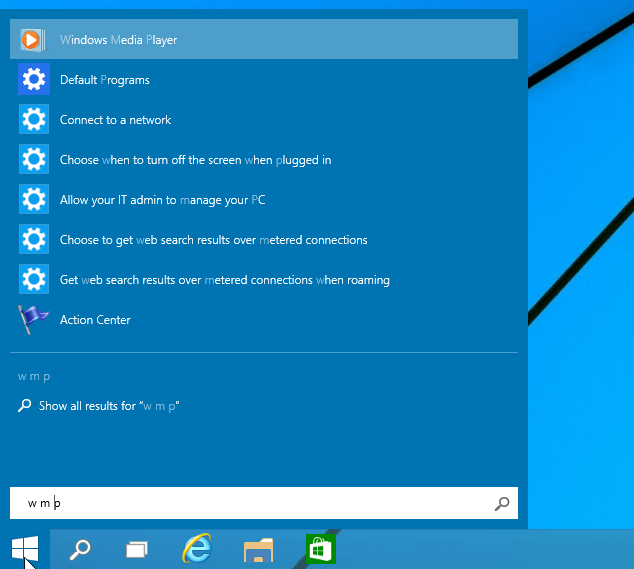634x569 pixels.
Task: Click the Windows Media Player icon
Action: point(33,40)
